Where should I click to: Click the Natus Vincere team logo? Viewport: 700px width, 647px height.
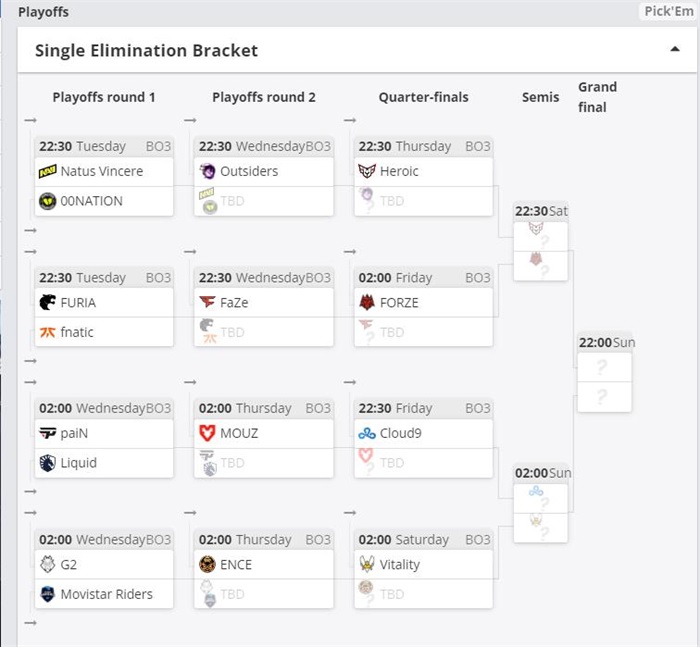(47, 171)
